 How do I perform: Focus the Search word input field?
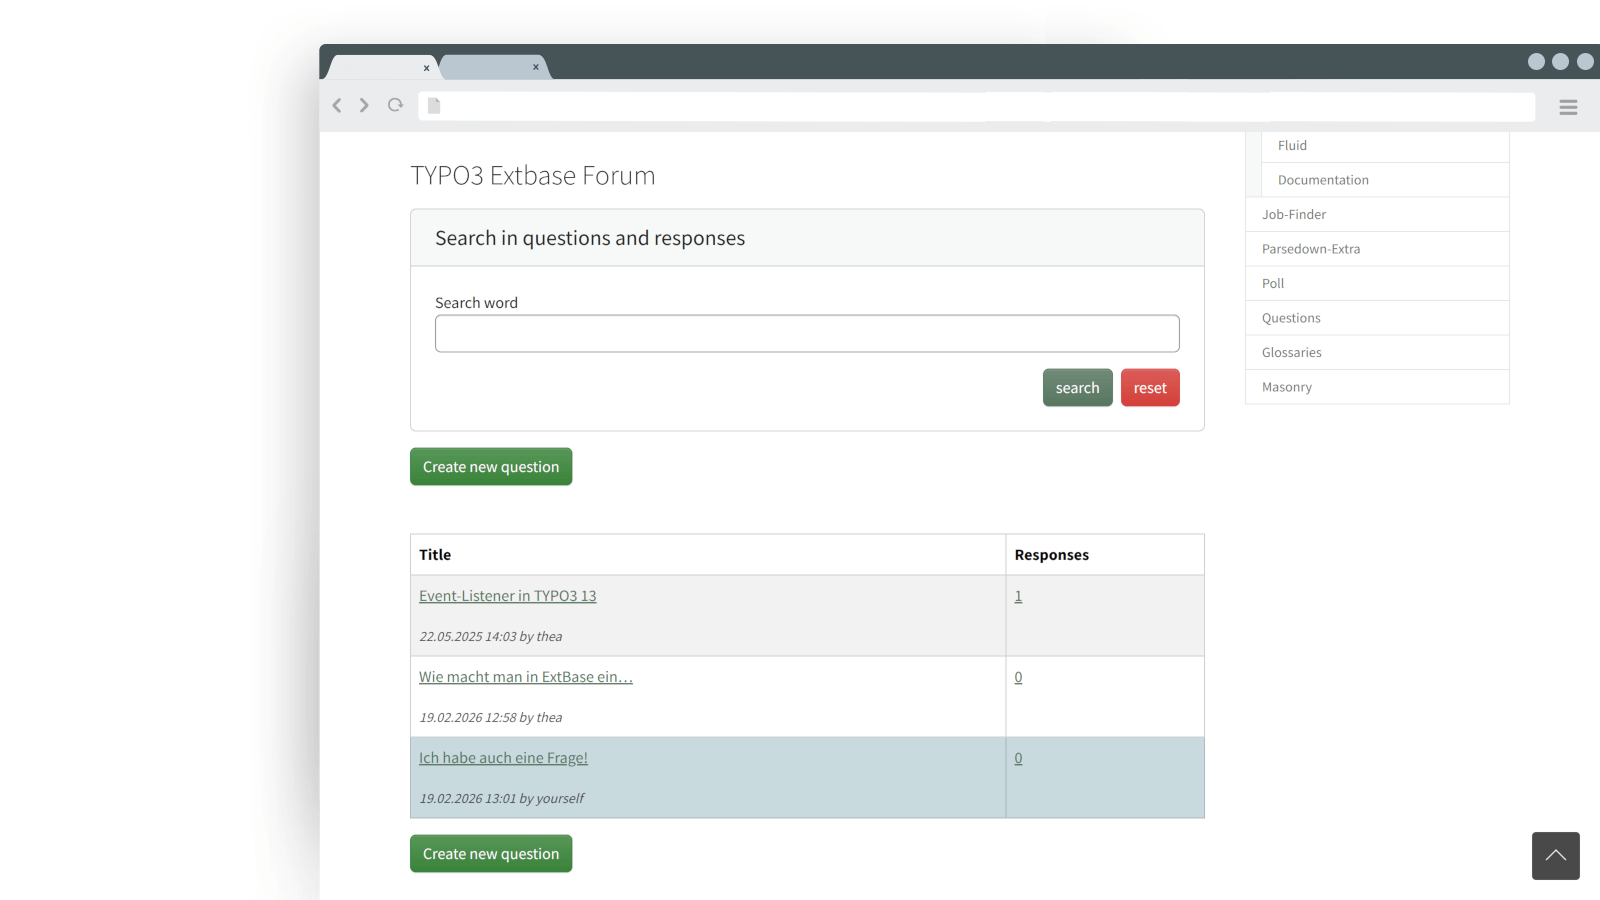(x=806, y=334)
